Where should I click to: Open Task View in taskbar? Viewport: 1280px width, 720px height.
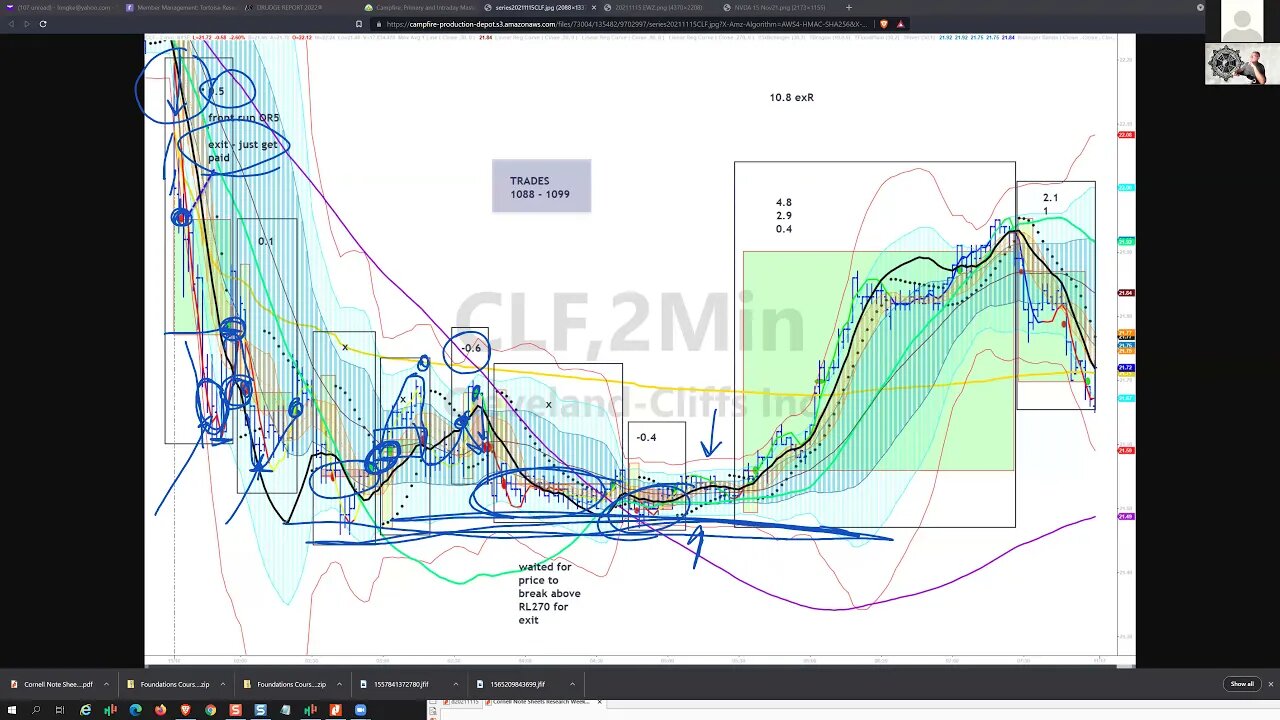60,710
